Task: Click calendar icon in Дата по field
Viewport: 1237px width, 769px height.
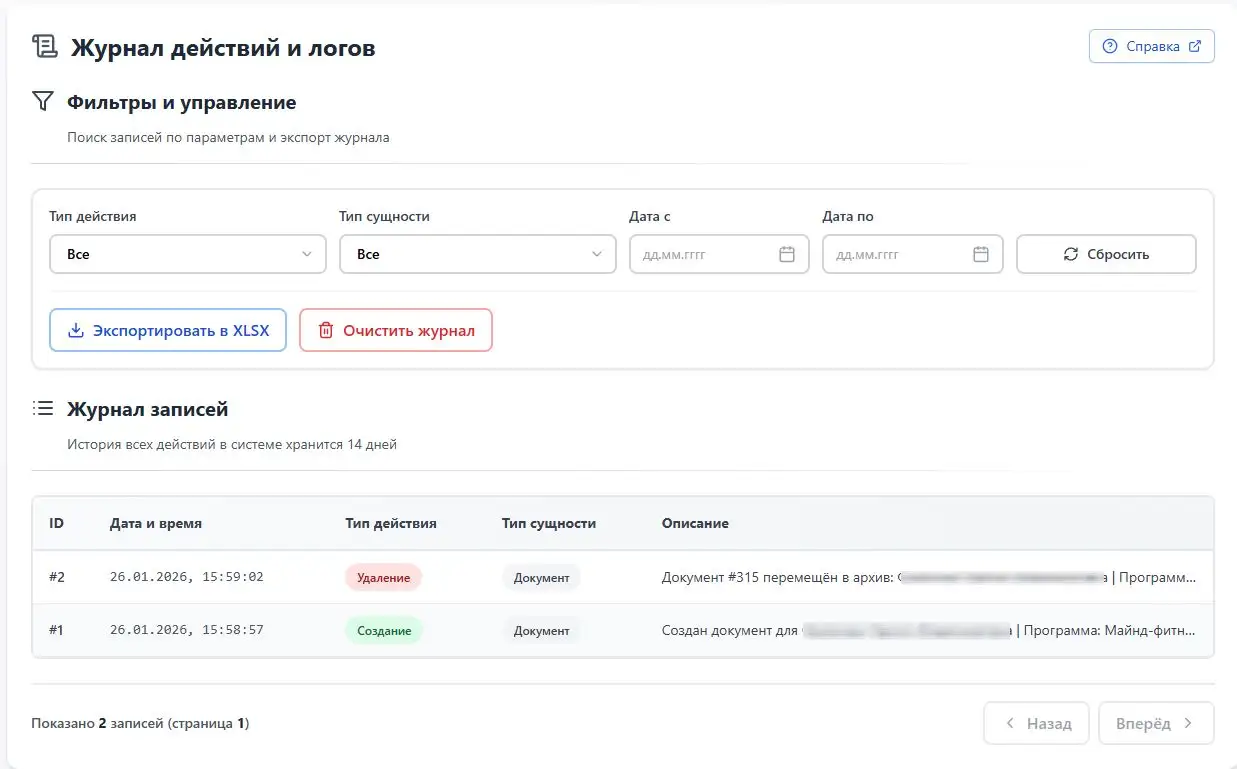Action: 981,254
